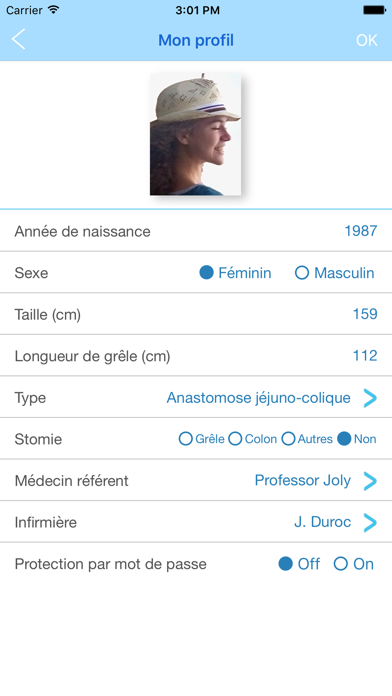392x696 pixels.
Task: Select the Féminin radio button
Action: 206,273
